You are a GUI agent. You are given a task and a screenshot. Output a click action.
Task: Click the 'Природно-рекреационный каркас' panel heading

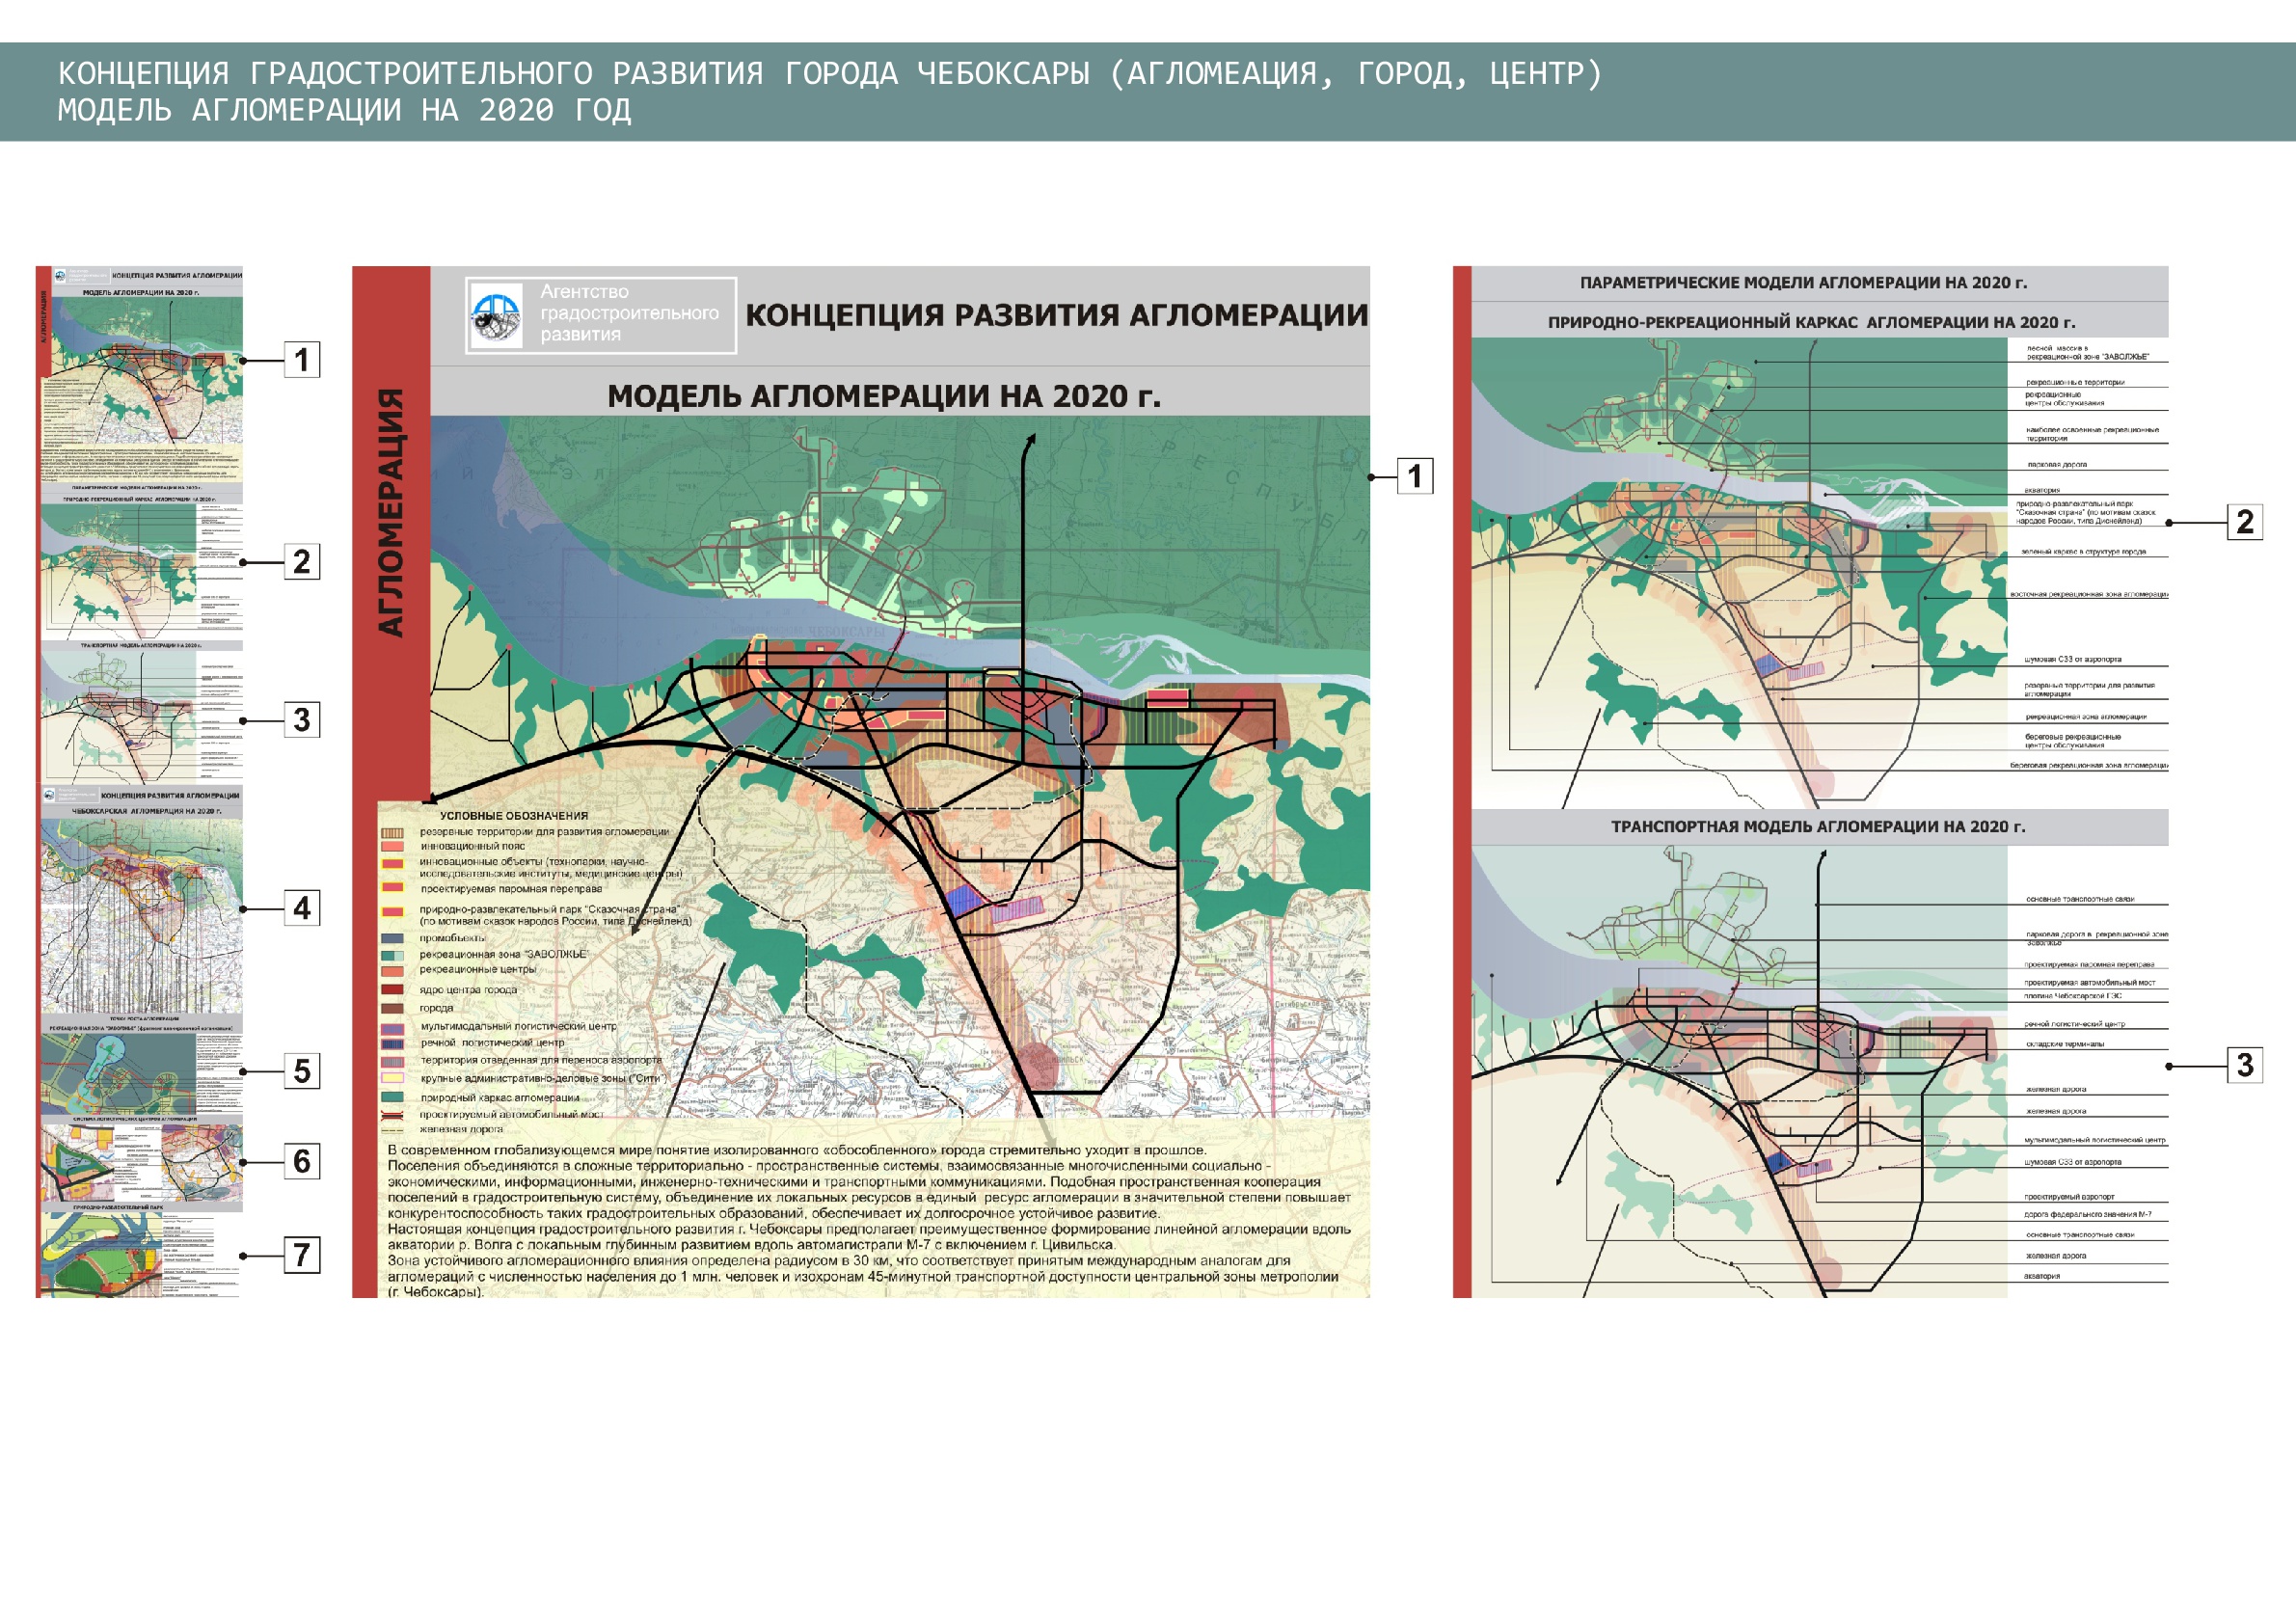1811,322
